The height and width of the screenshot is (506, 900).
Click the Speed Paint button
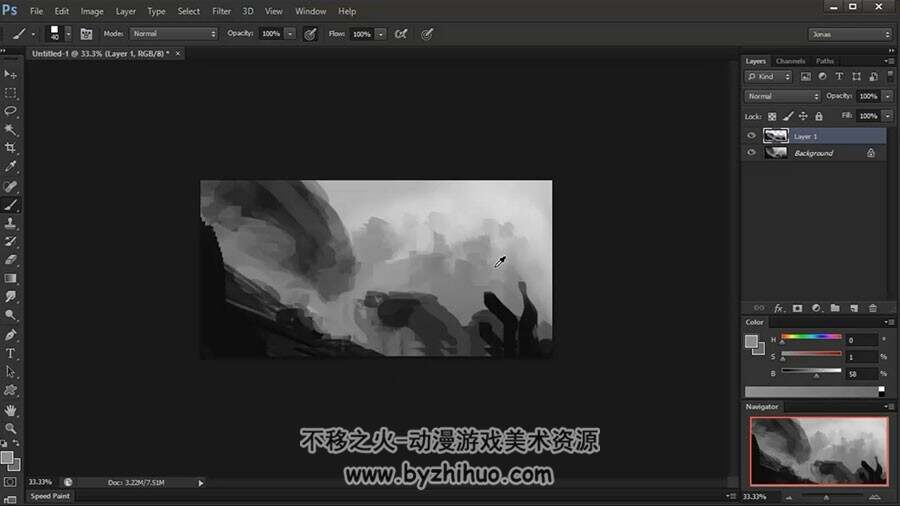pyautogui.click(x=50, y=496)
